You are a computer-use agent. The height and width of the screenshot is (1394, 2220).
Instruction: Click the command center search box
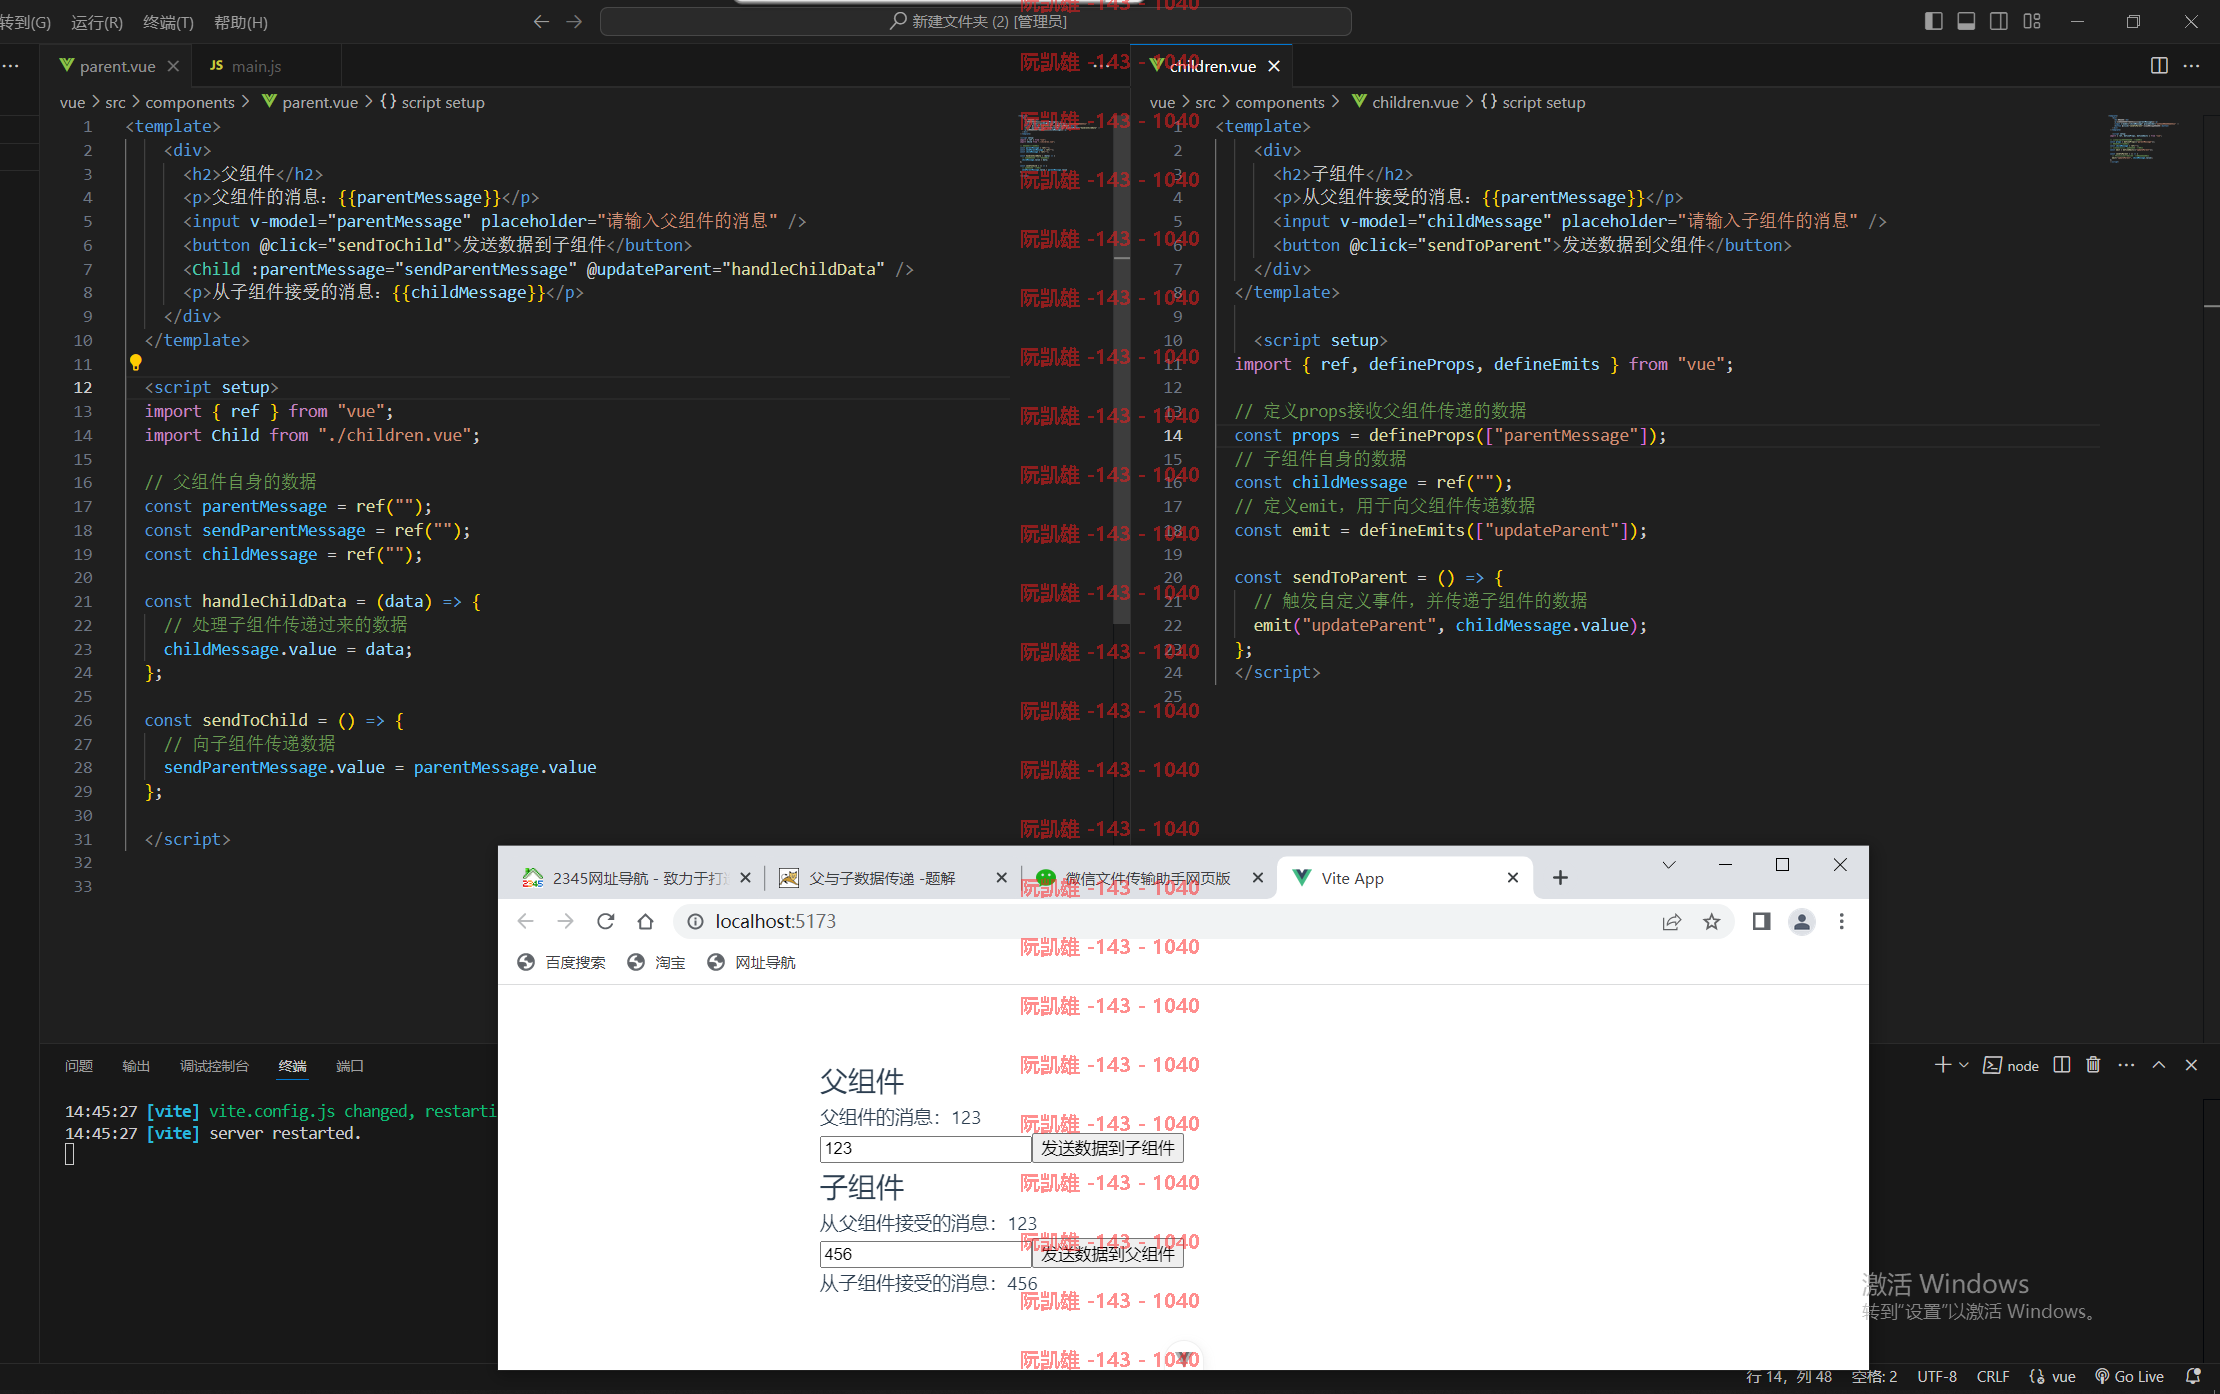point(976,21)
